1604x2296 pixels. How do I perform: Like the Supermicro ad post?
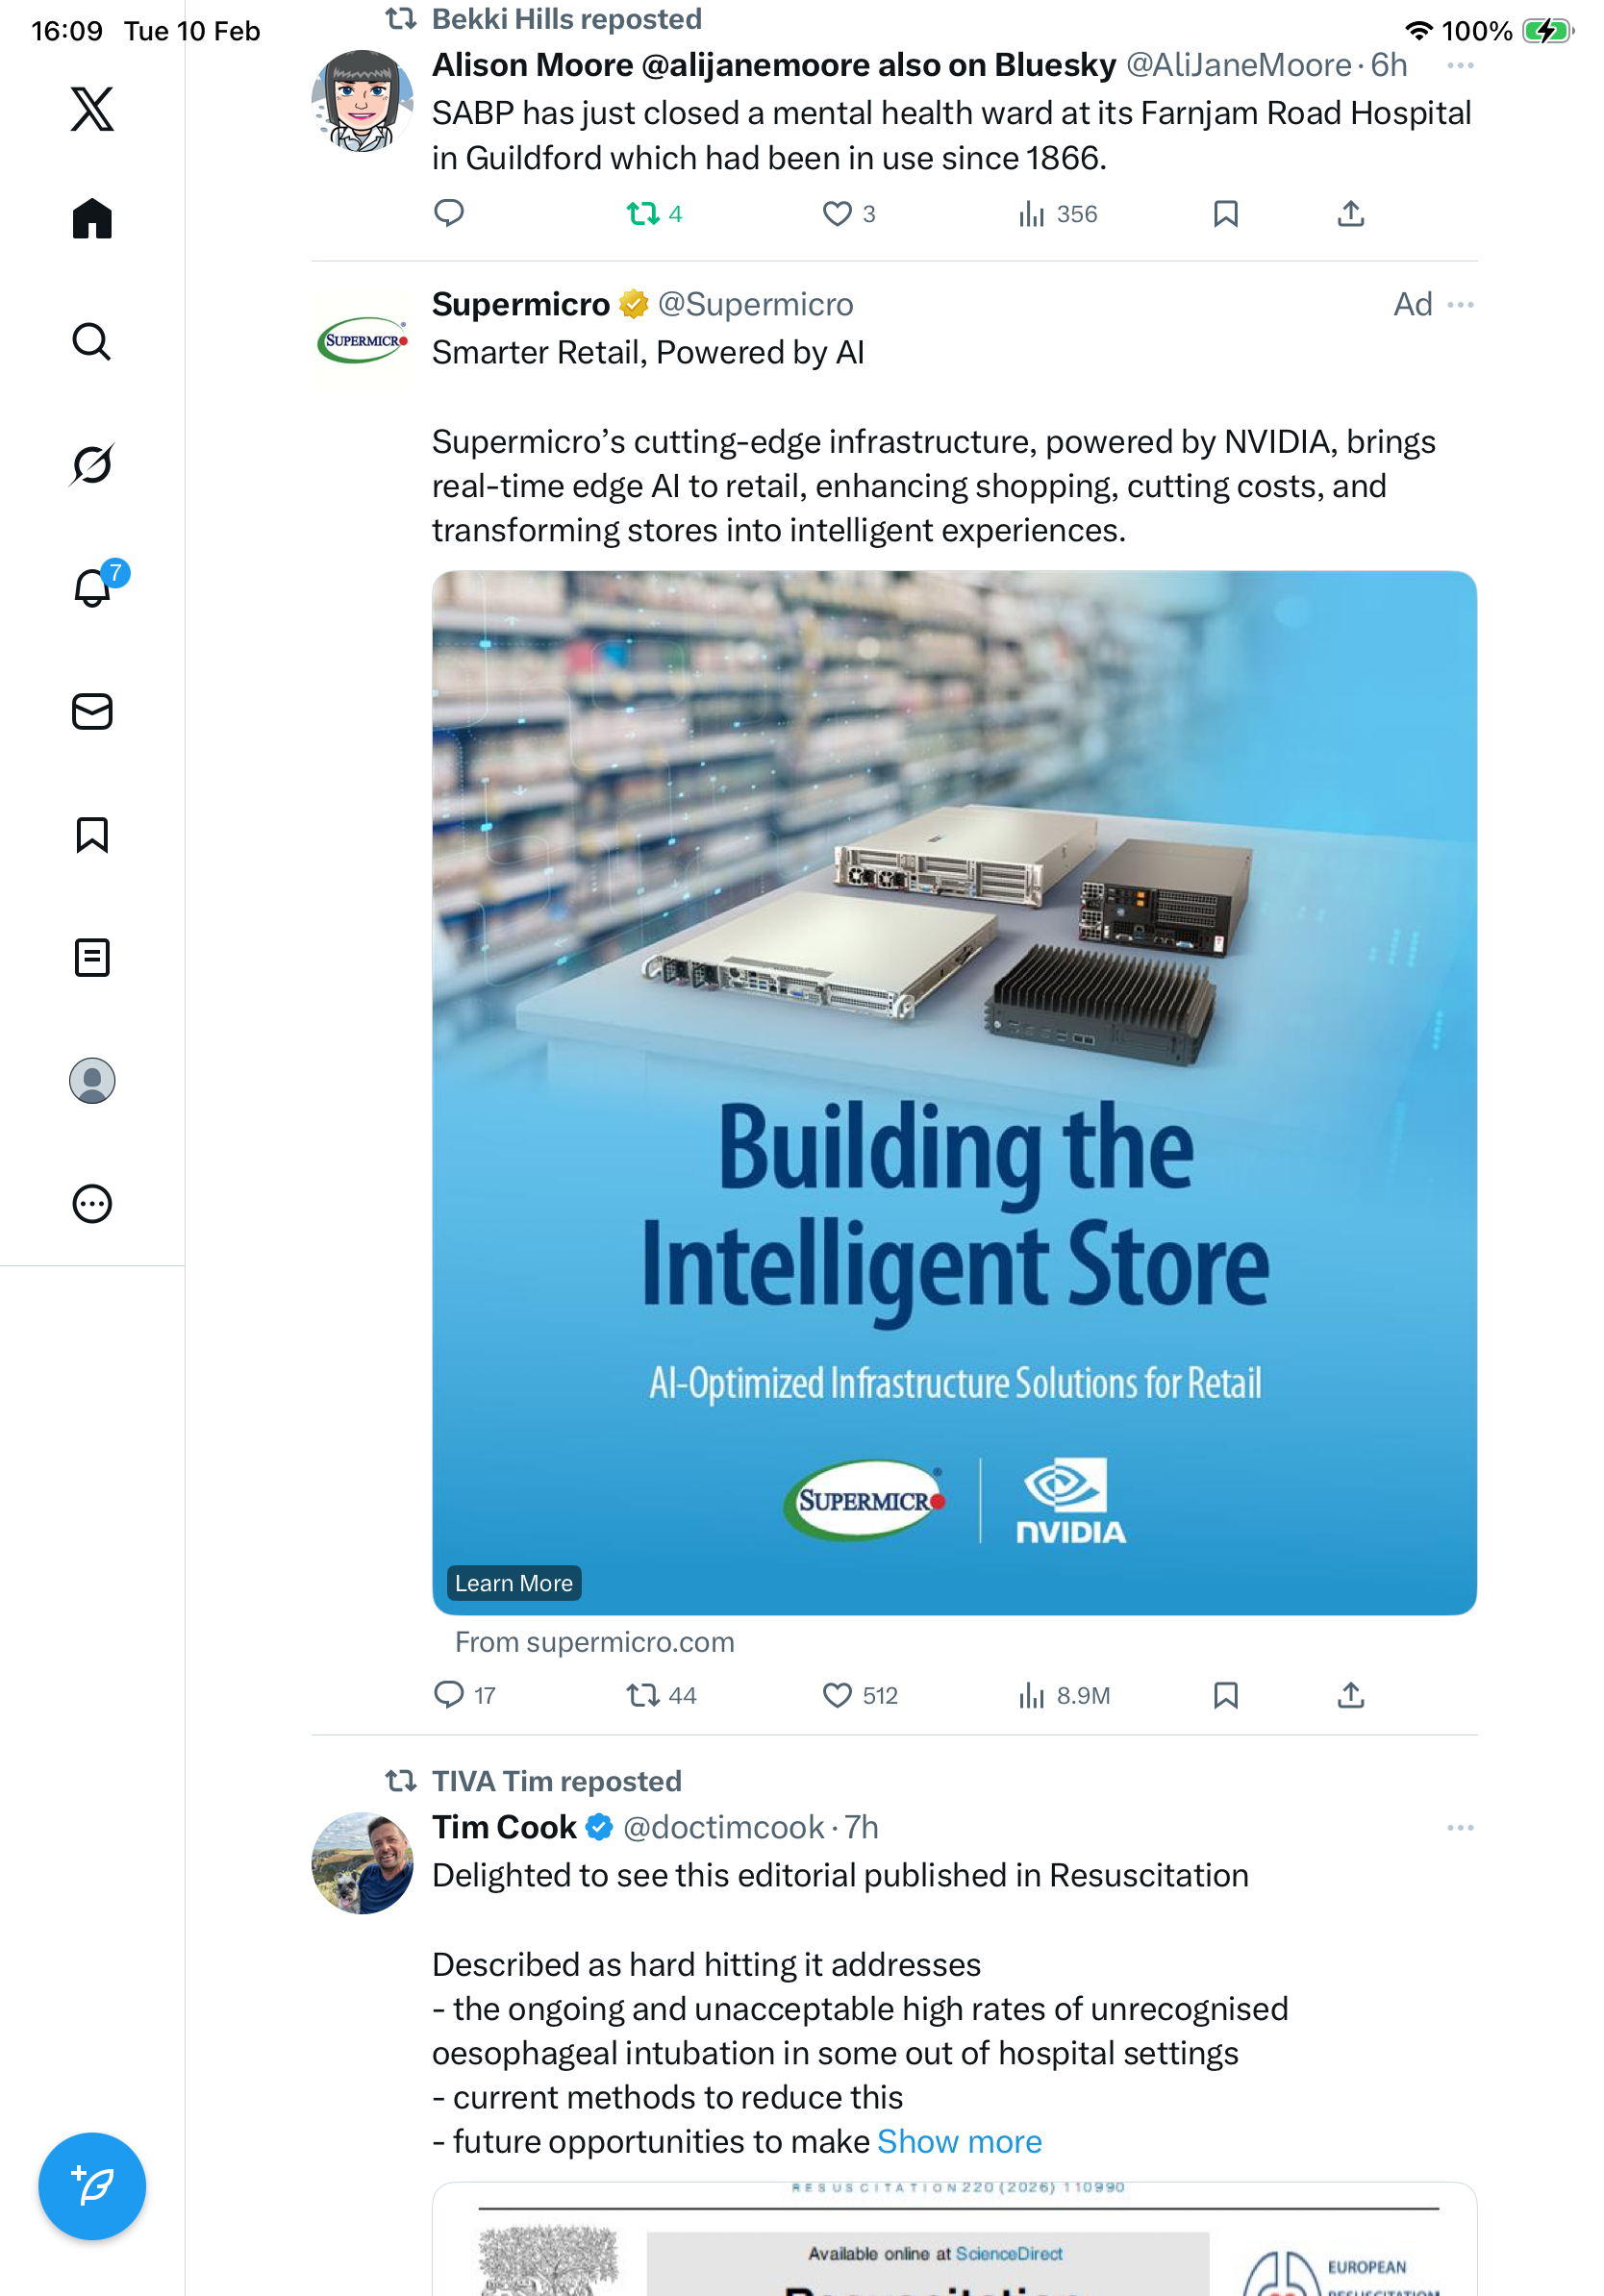point(837,1695)
